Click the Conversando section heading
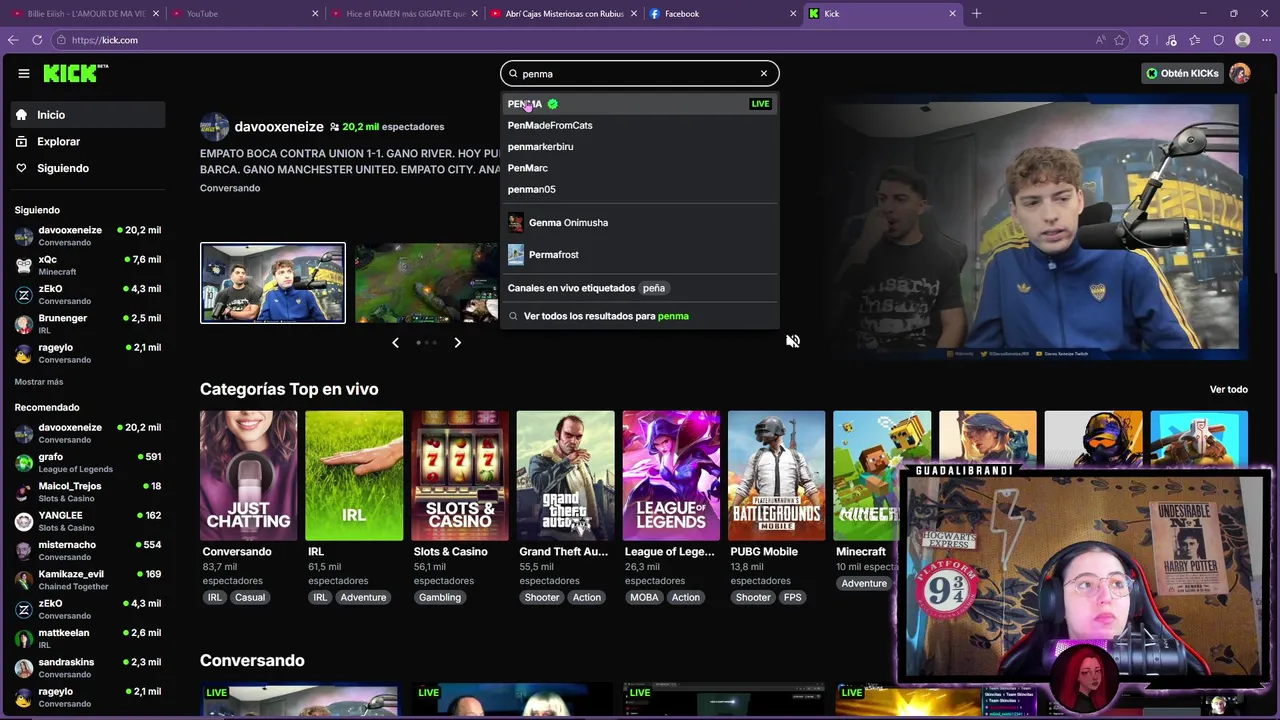Image resolution: width=1280 pixels, height=720 pixels. 252,661
